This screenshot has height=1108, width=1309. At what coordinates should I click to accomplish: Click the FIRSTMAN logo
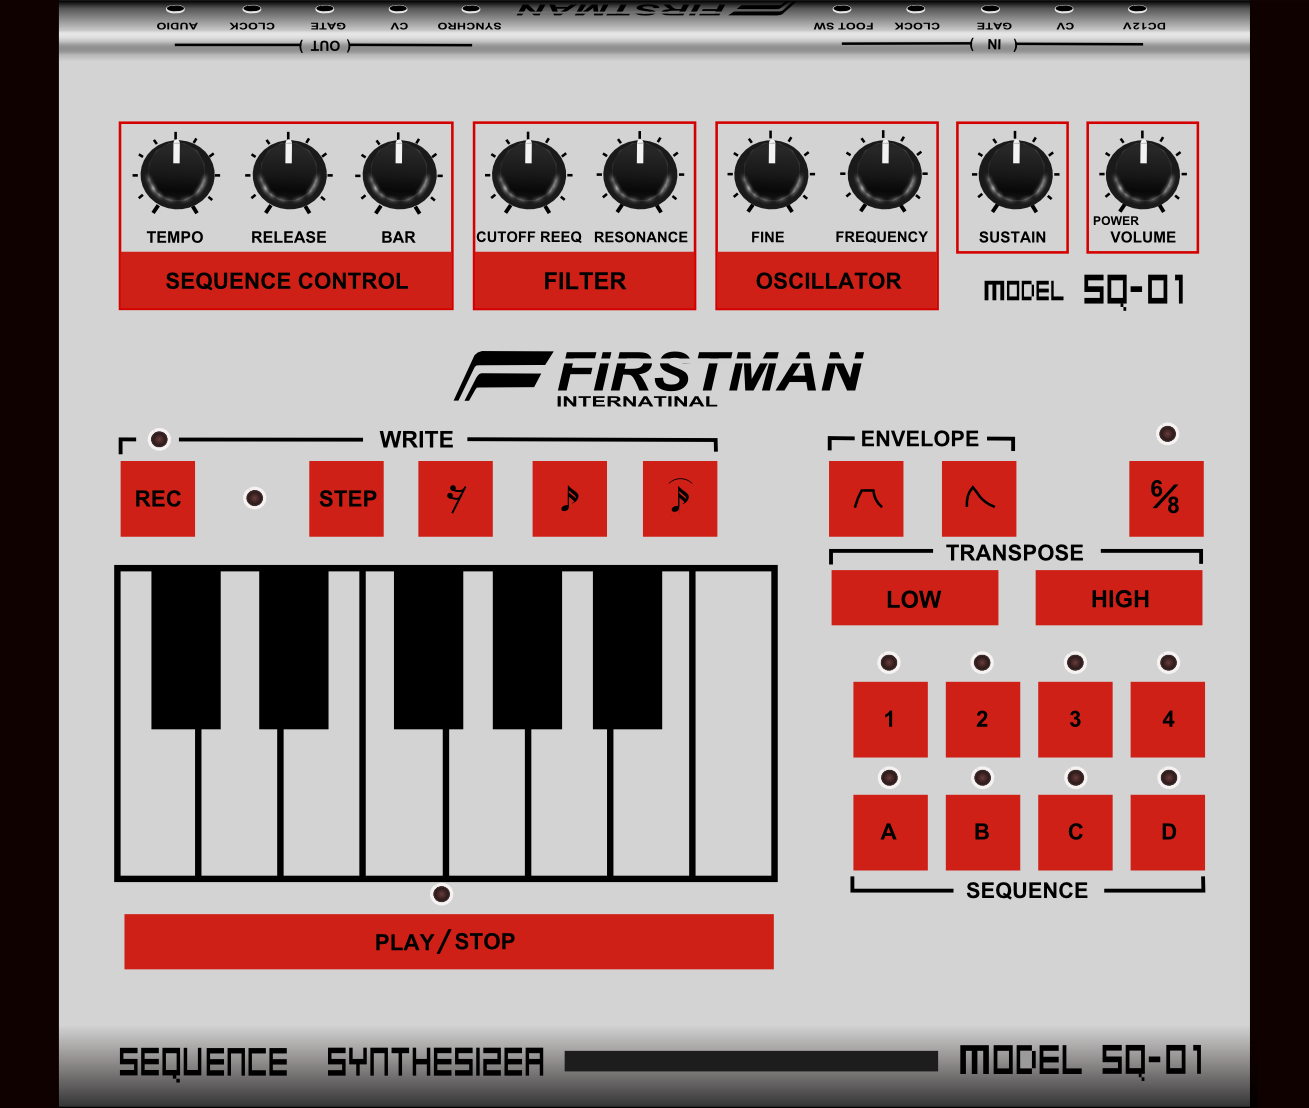point(659,378)
